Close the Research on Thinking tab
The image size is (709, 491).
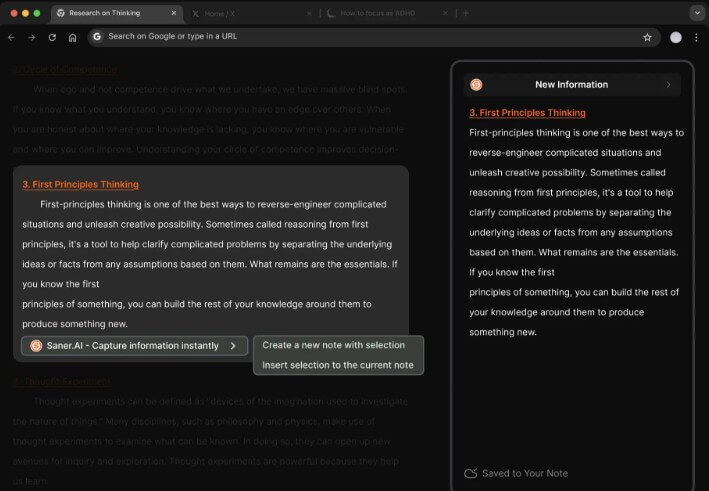click(174, 13)
